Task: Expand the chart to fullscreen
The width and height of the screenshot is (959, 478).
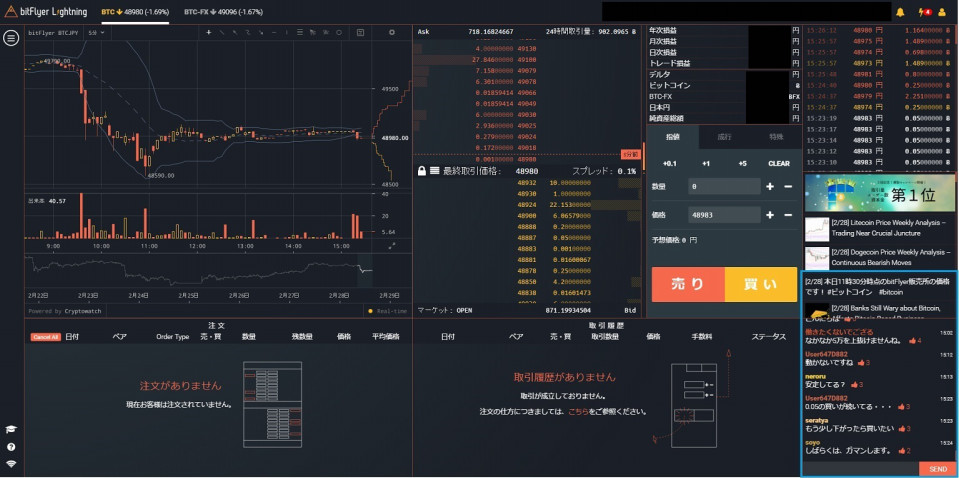Action: coord(392,245)
